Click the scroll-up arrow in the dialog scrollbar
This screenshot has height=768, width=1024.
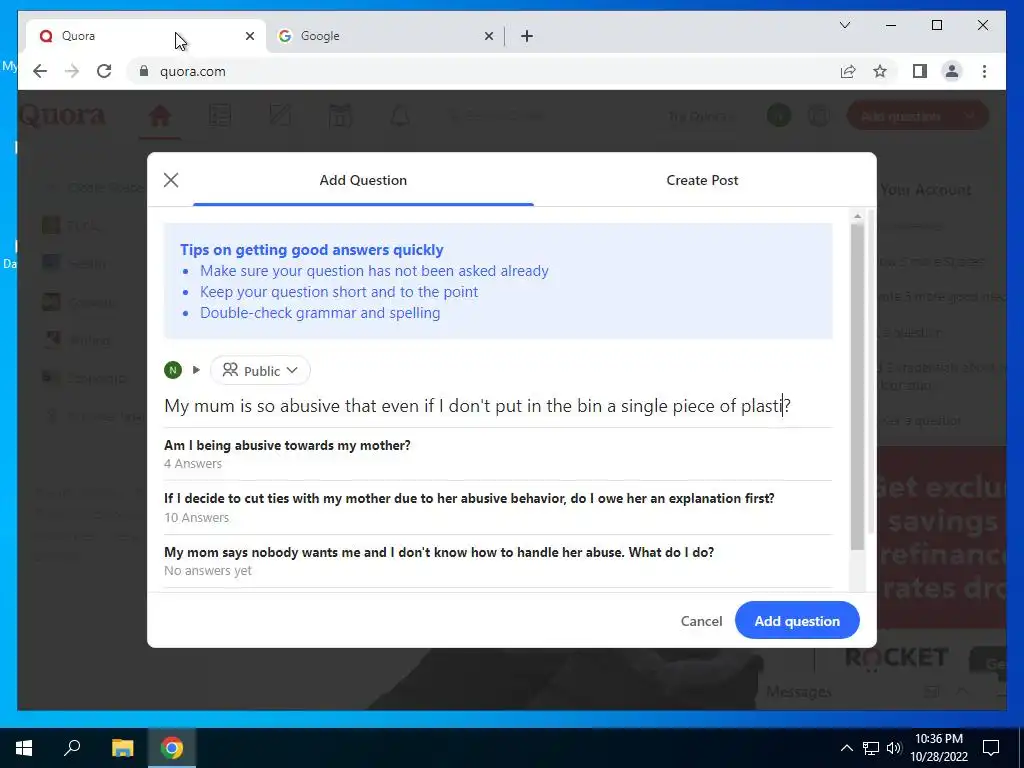click(x=857, y=216)
